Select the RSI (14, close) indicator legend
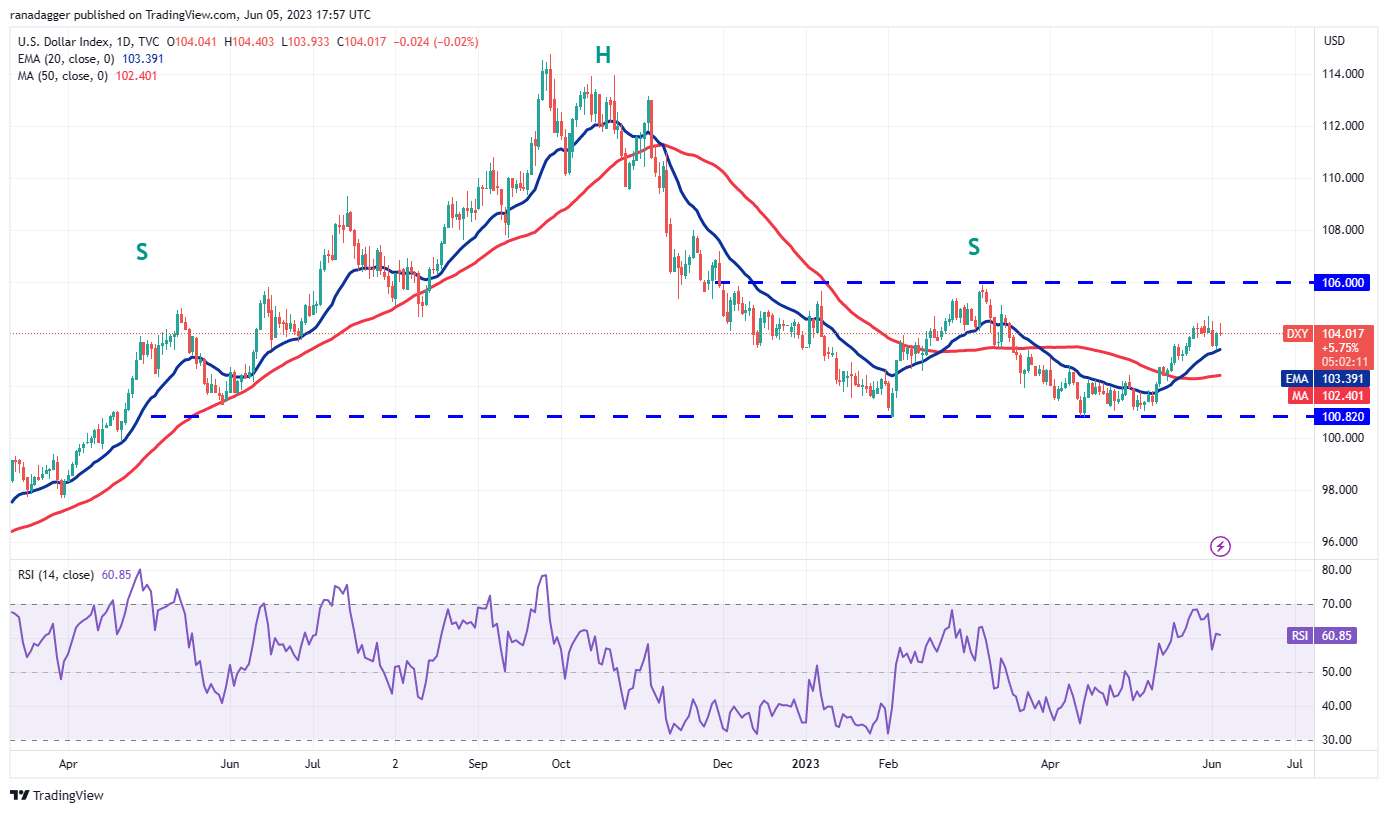 click(x=57, y=575)
